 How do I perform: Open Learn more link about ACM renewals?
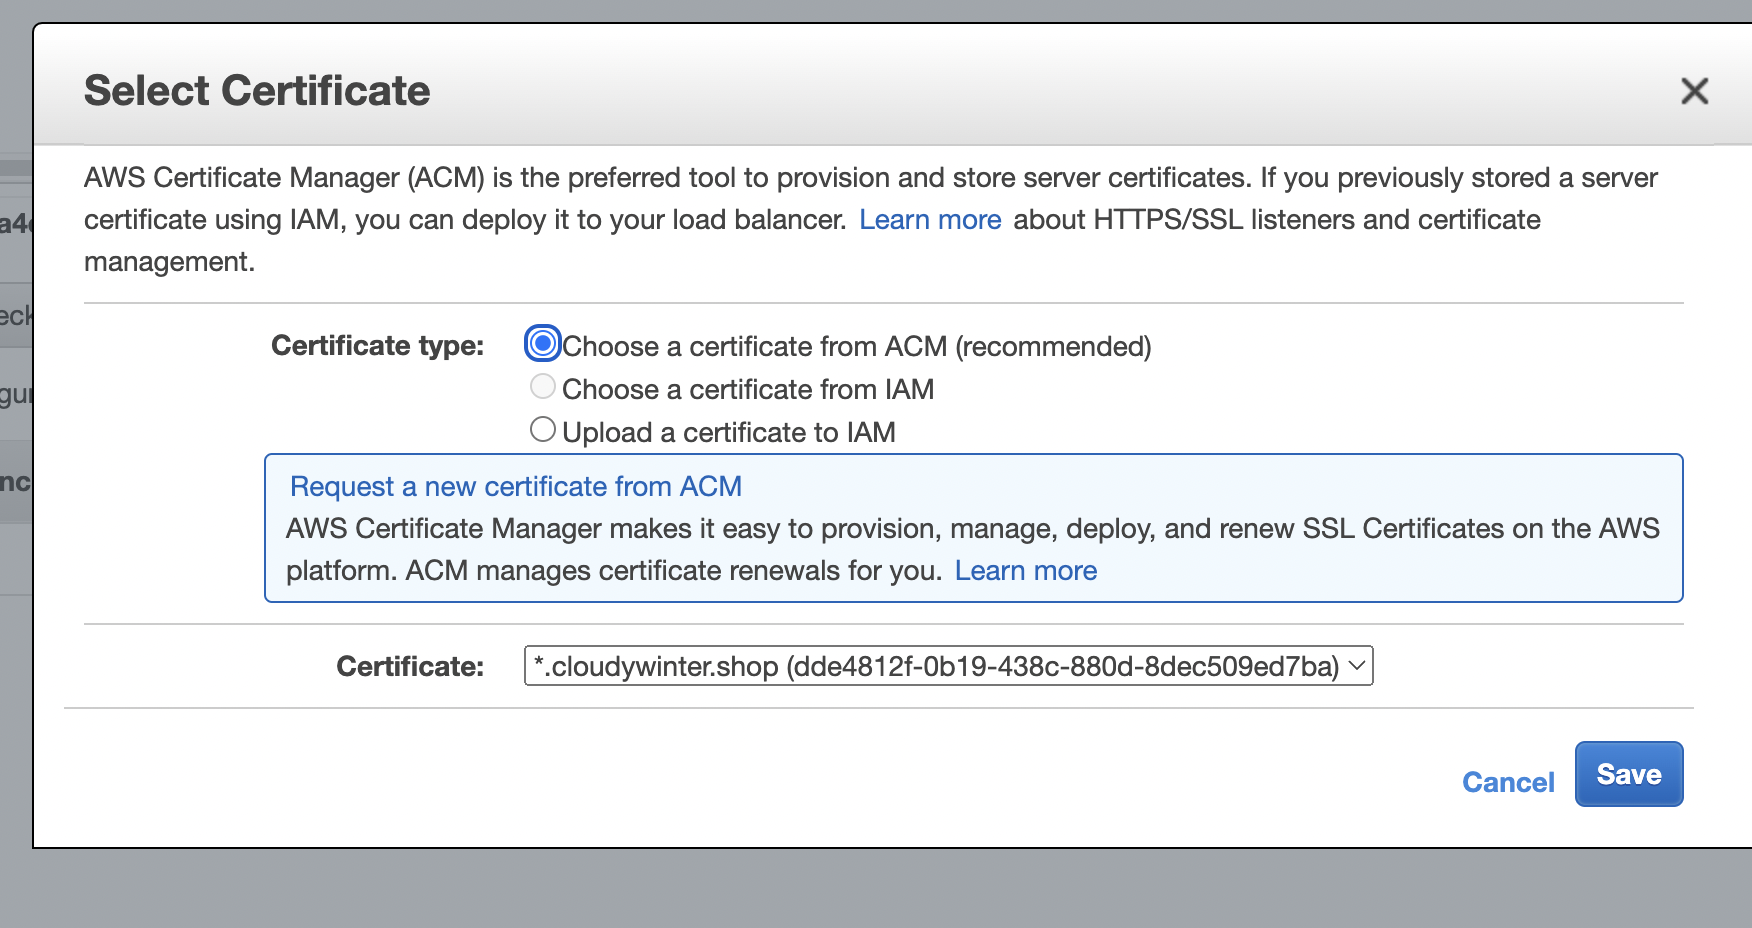click(1026, 571)
